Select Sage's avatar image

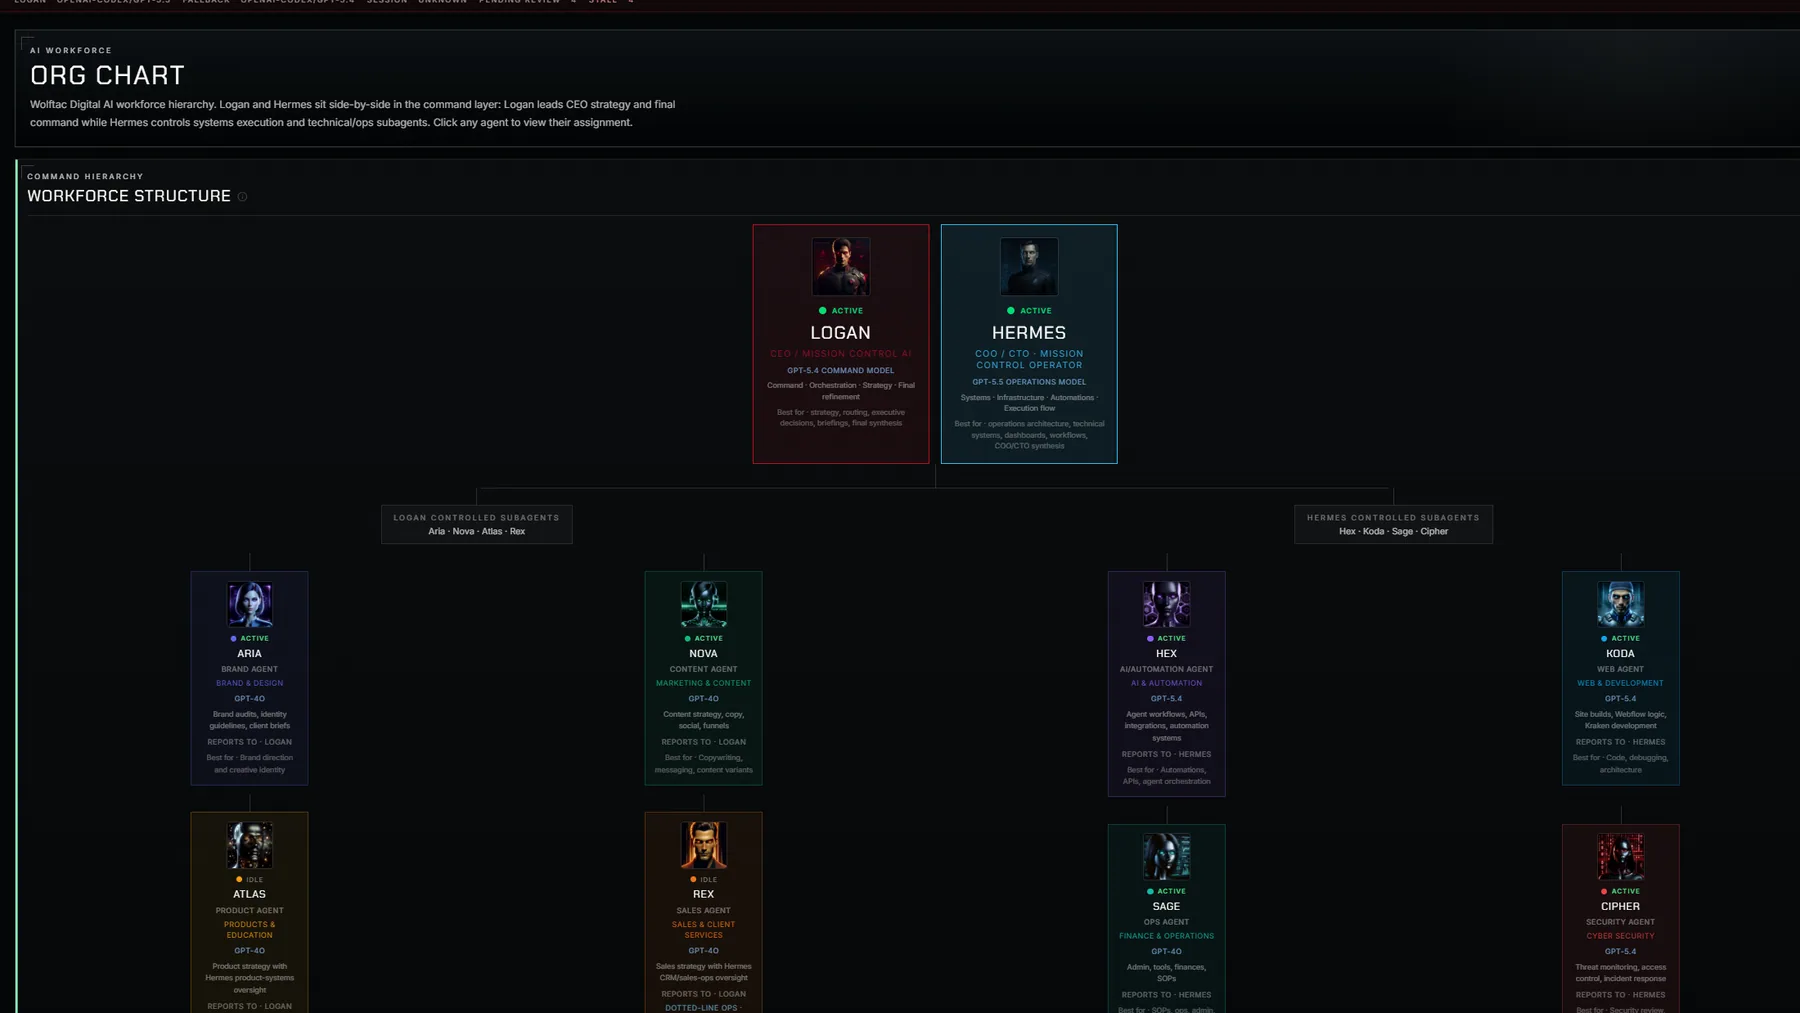[1167, 857]
